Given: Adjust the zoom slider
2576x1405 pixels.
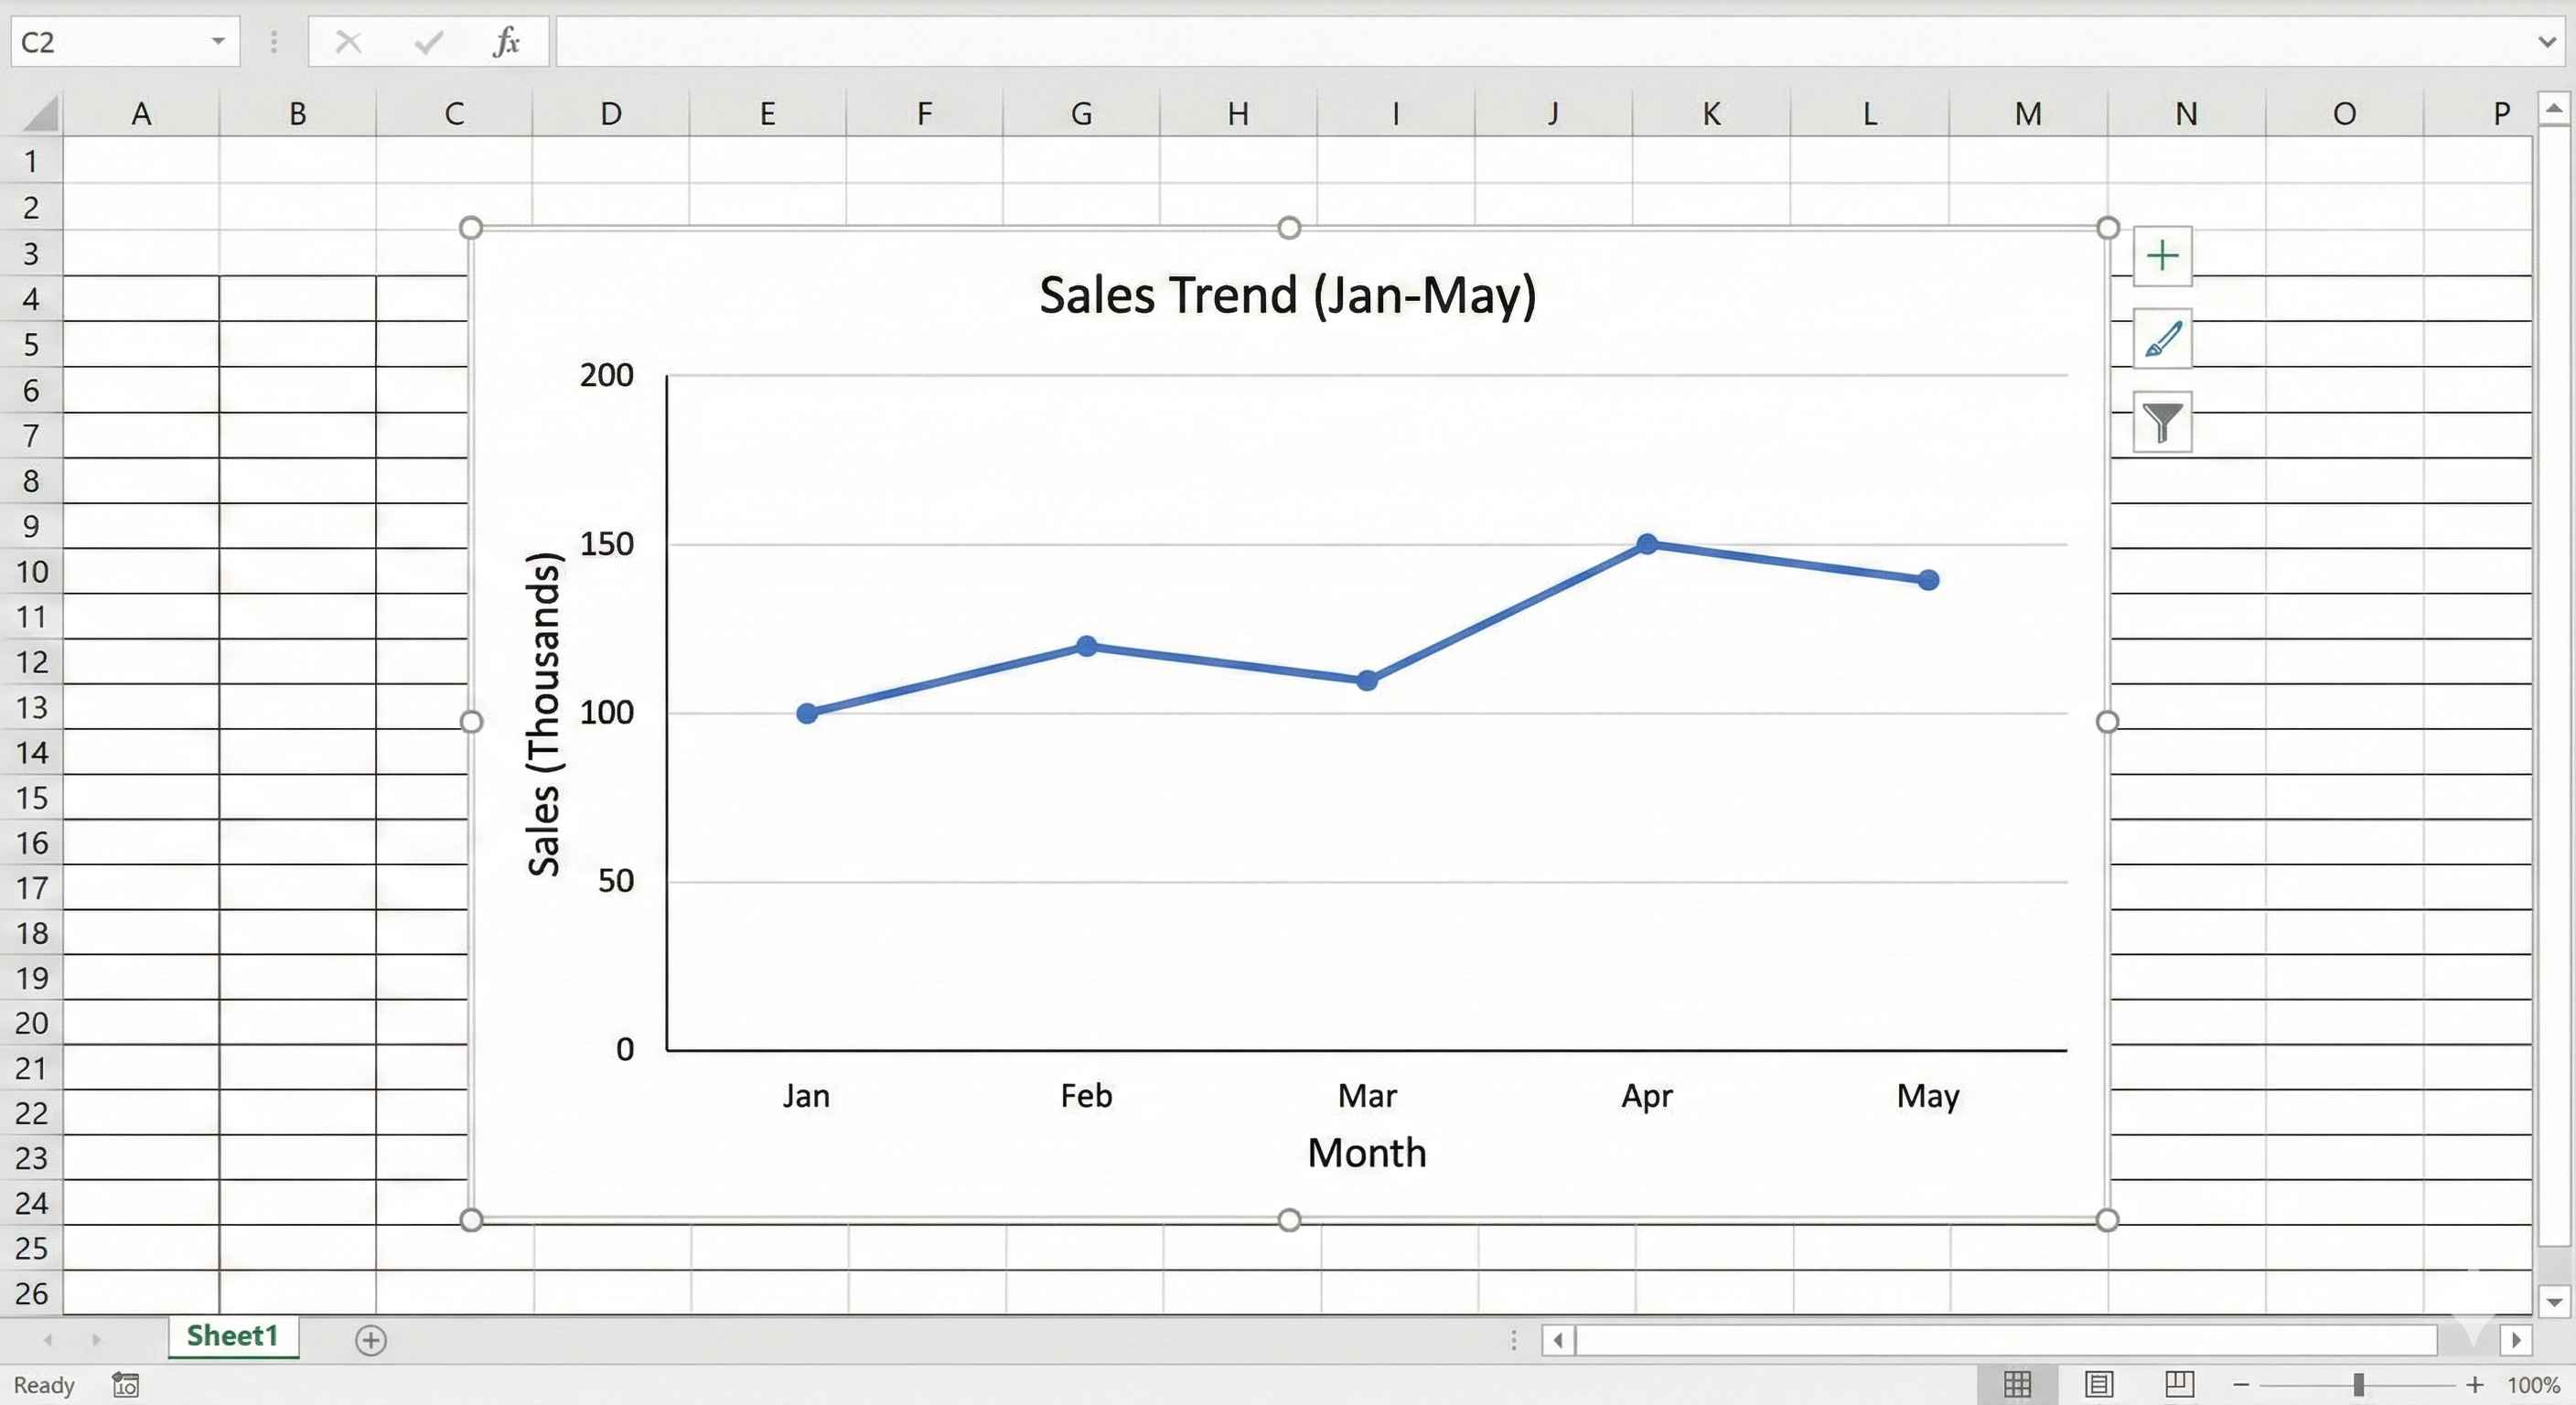Looking at the screenshot, I should tap(2357, 1385).
